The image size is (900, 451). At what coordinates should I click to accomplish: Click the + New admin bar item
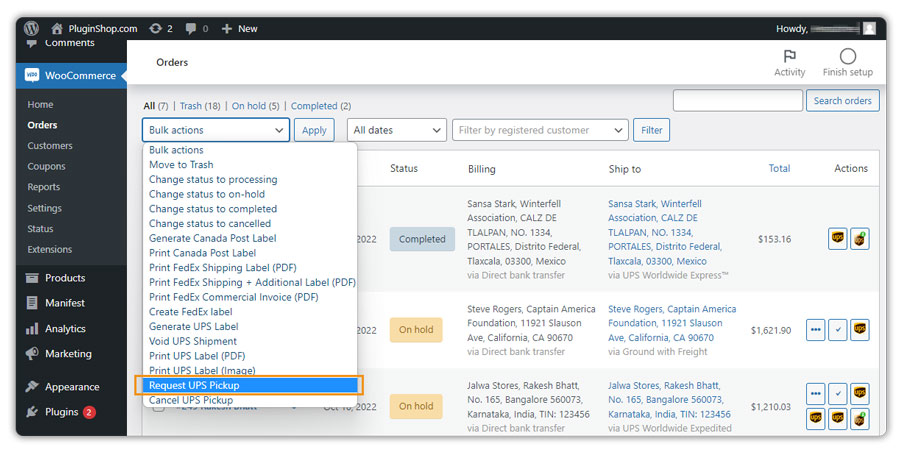239,28
